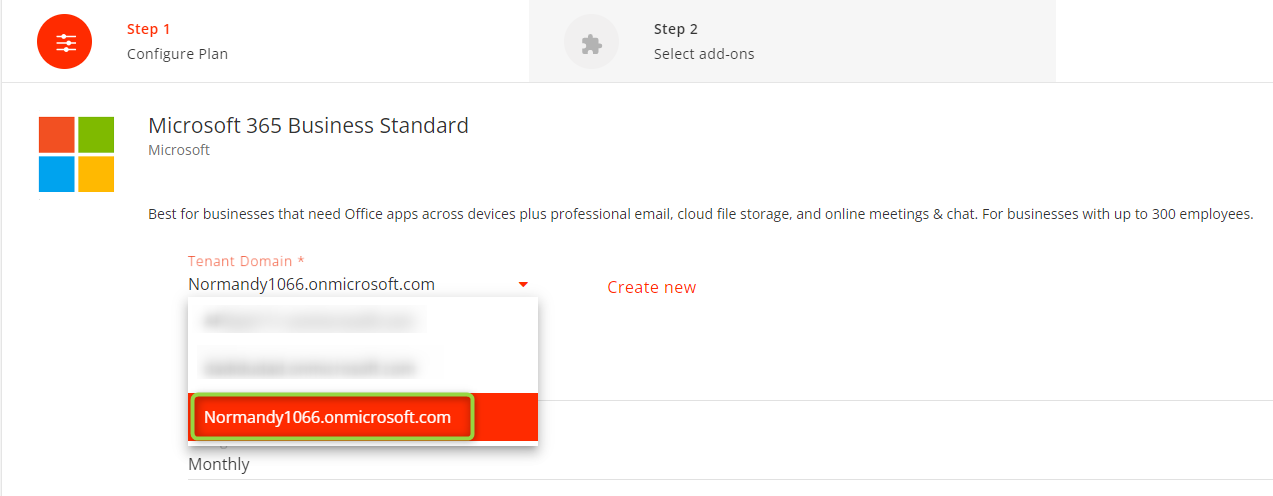Viewport: 1273px width, 496px height.
Task: Click the green square in Microsoft logo
Action: point(96,134)
